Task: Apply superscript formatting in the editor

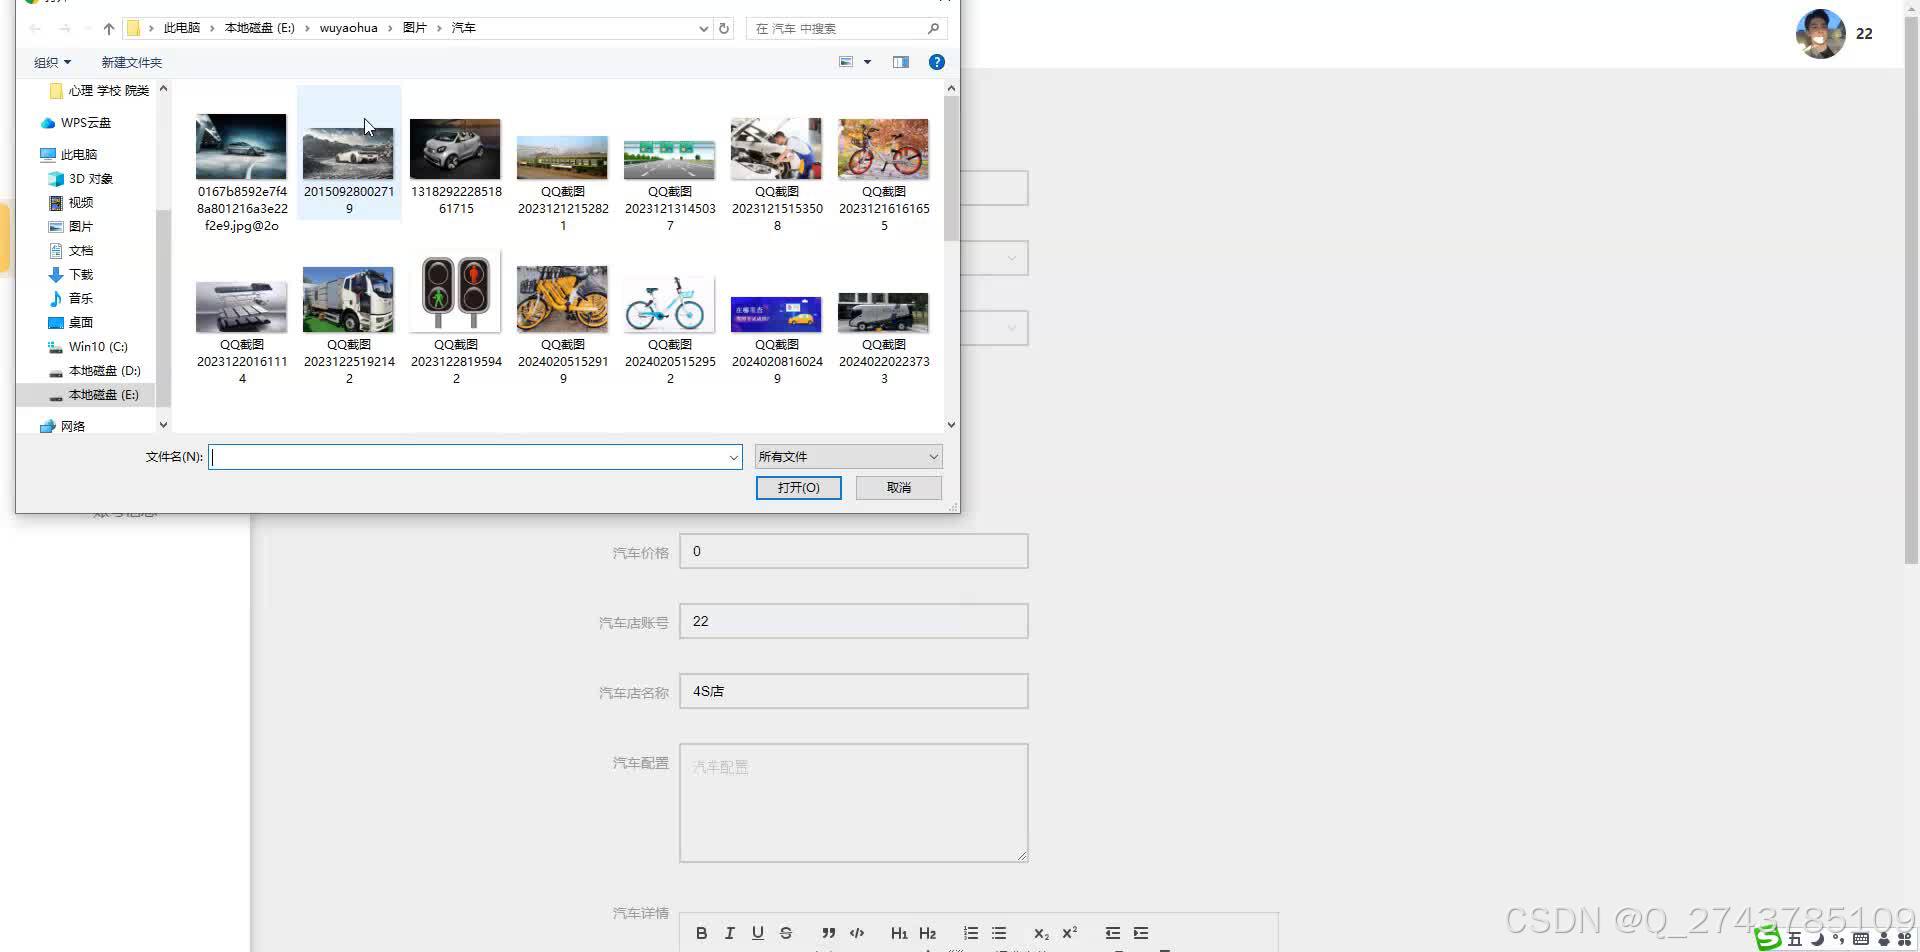Action: [x=1070, y=933]
